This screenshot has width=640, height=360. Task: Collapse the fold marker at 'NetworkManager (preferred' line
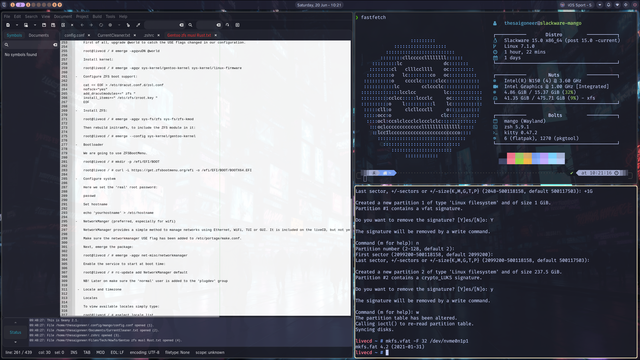76,221
